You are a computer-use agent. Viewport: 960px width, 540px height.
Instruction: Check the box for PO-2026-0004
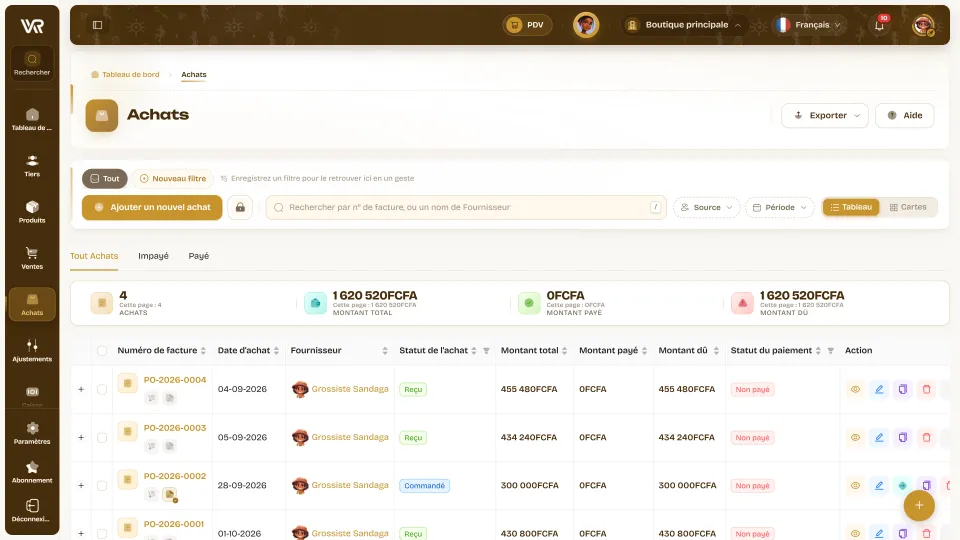tap(102, 389)
